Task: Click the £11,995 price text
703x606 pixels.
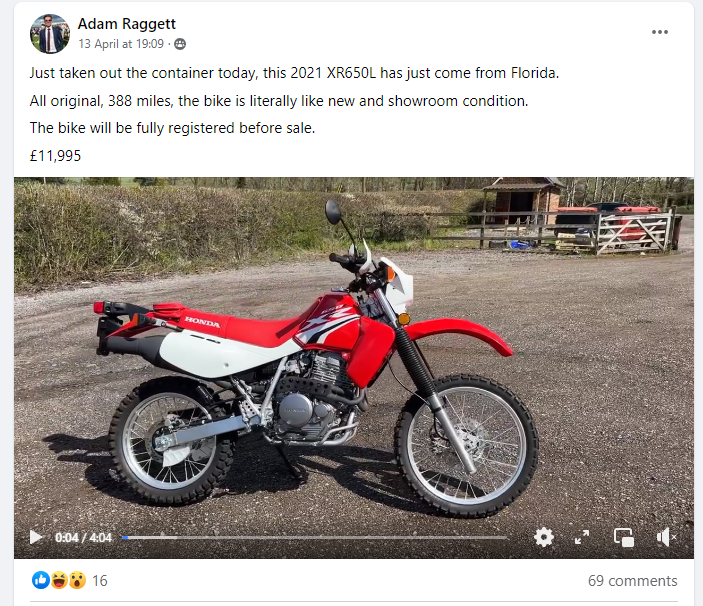Action: click(x=56, y=156)
